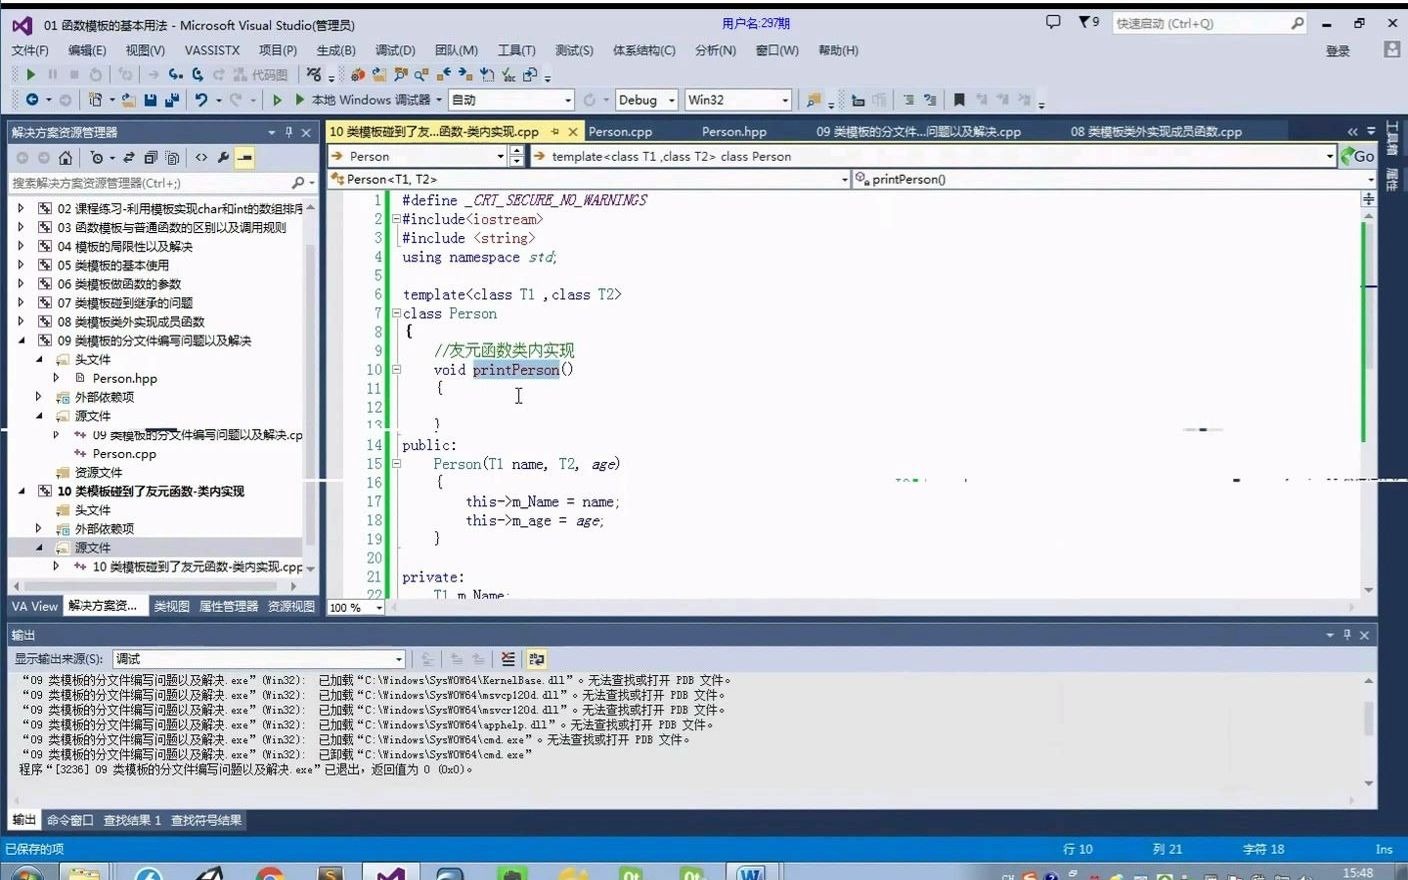Screen dimensions: 1408x880
Task: Switch to the 命令窗口 tab
Action: pyautogui.click(x=70, y=821)
